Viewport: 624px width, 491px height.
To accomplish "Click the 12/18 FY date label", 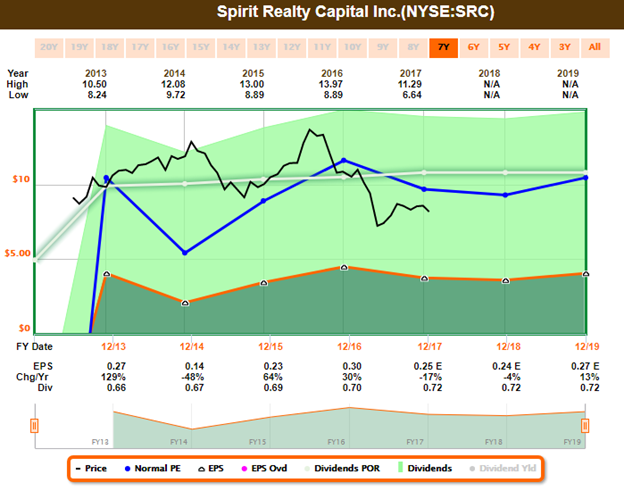I will click(508, 347).
